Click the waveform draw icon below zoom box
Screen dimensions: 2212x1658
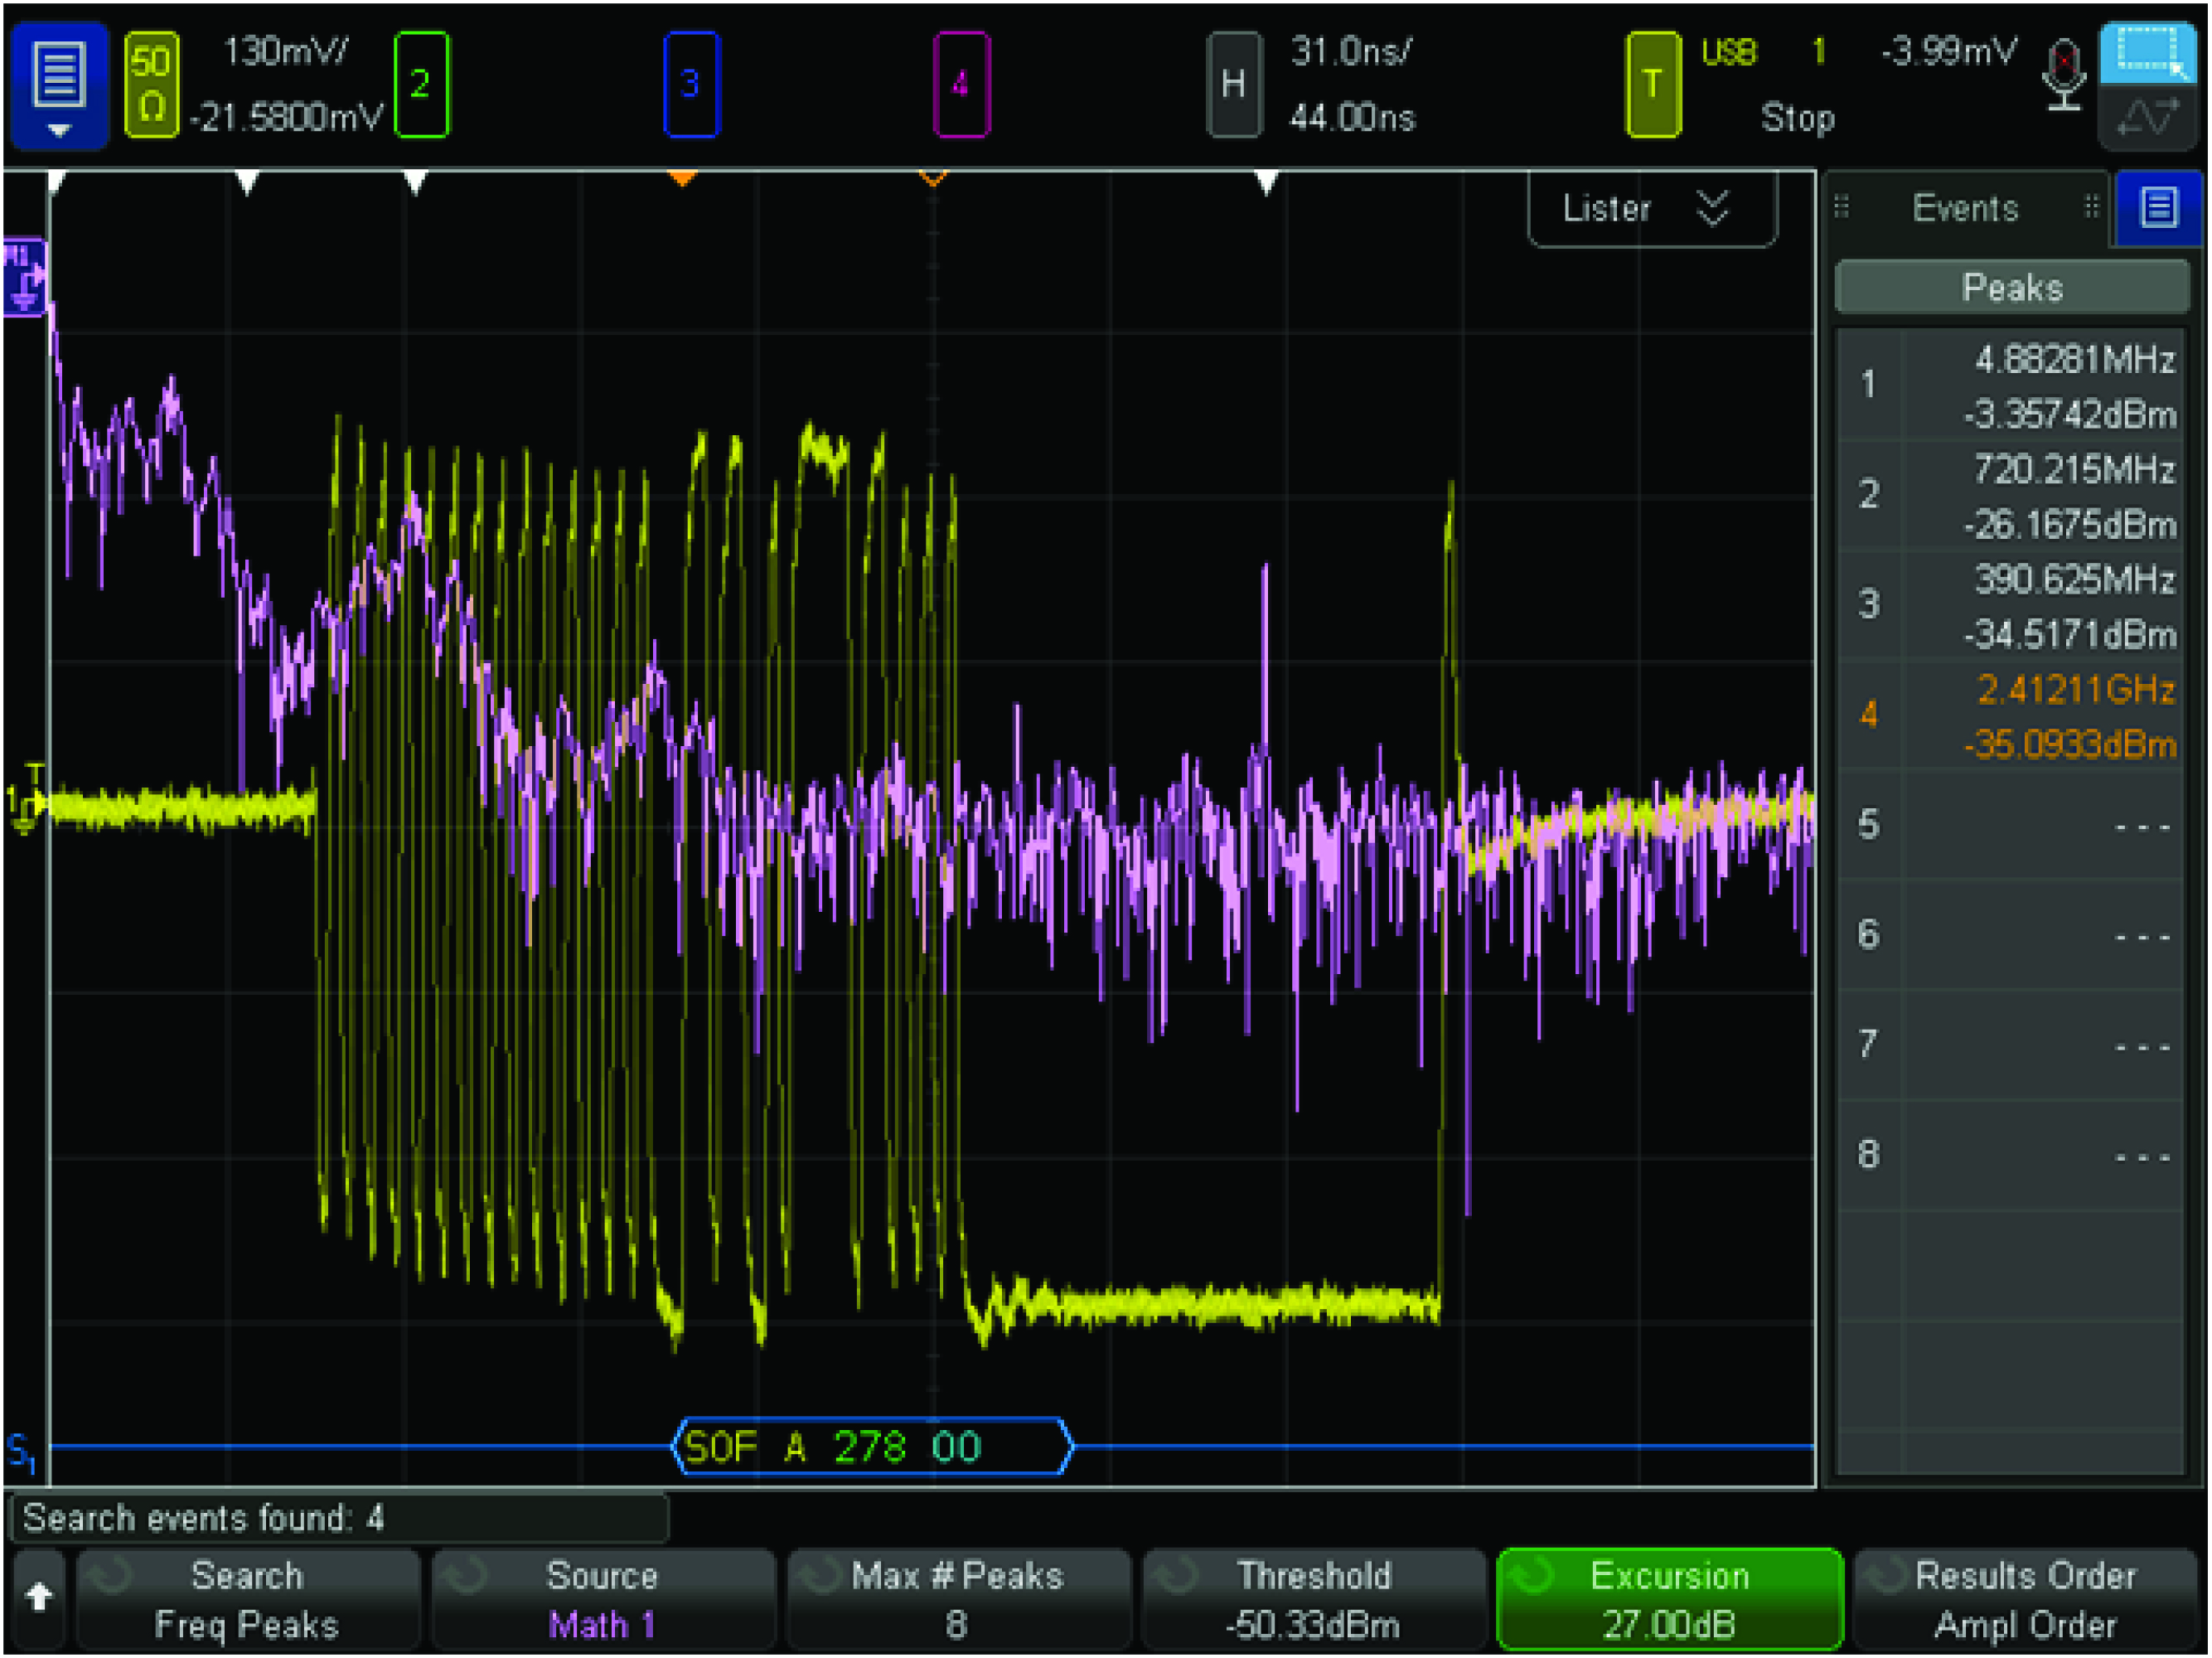[2148, 118]
